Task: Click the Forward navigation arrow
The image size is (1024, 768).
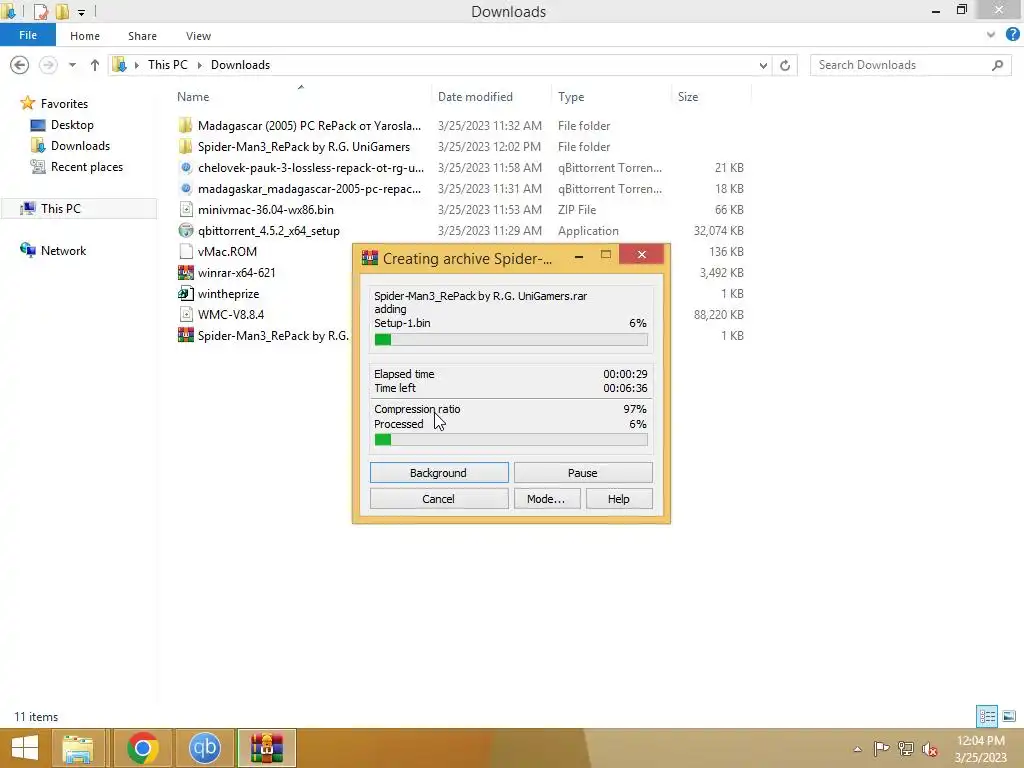Action: pyautogui.click(x=48, y=65)
